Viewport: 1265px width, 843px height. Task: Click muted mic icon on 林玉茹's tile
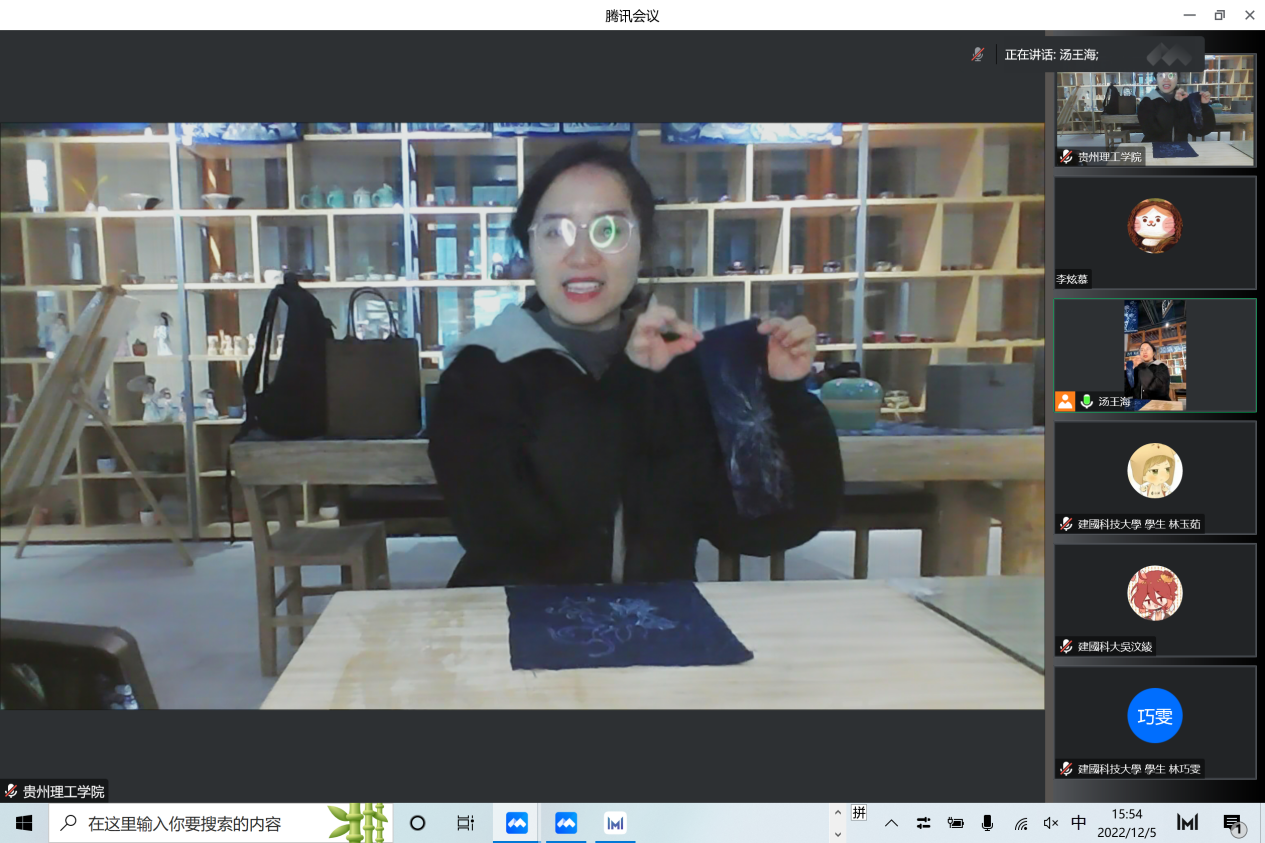click(1067, 524)
